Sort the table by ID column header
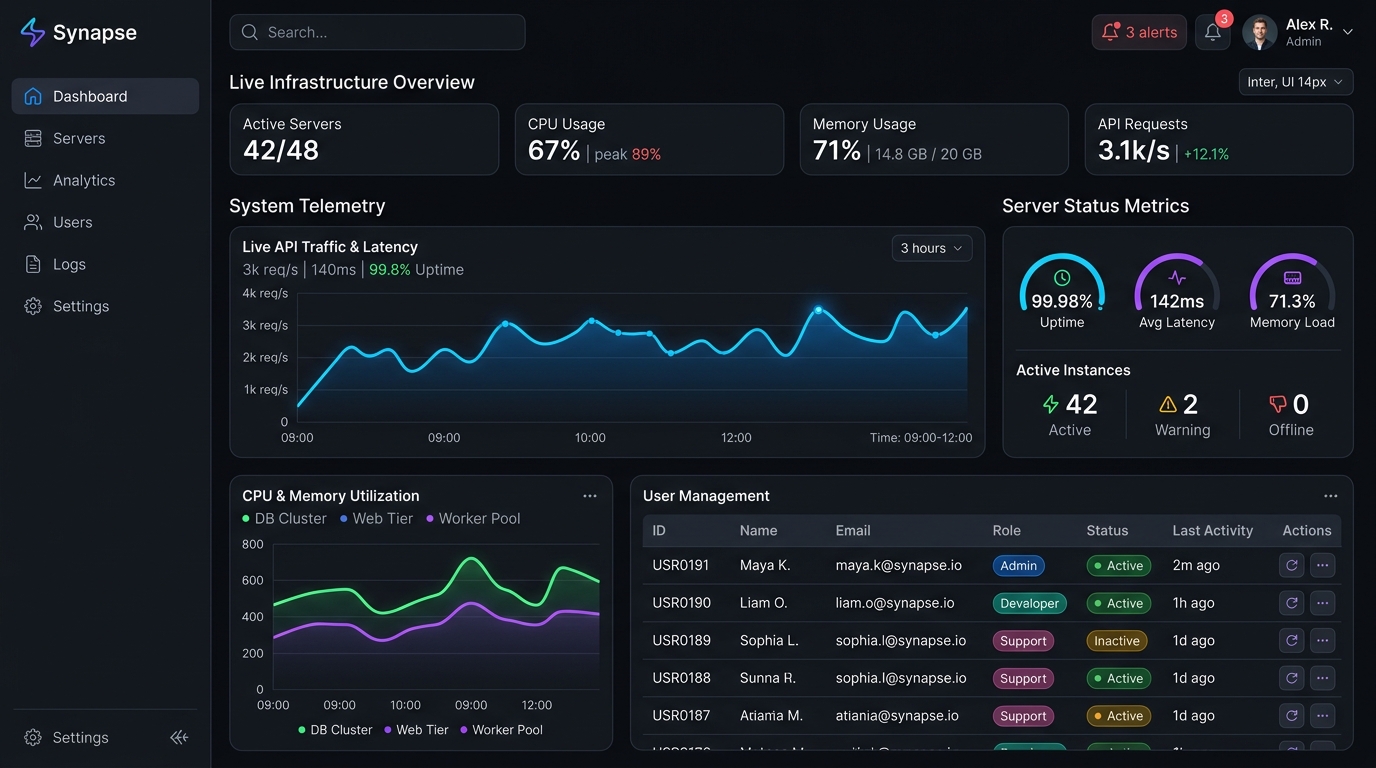Image resolution: width=1376 pixels, height=768 pixels. pos(659,531)
